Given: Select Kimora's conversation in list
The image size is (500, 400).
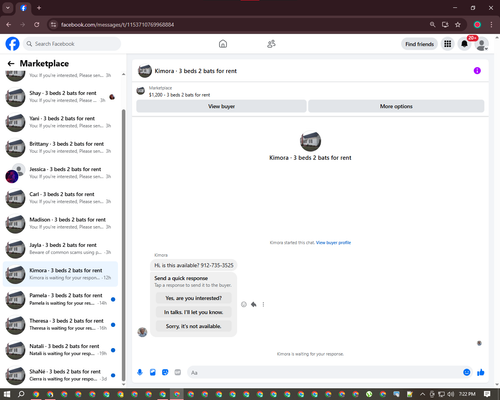Looking at the screenshot, I should (x=60, y=274).
